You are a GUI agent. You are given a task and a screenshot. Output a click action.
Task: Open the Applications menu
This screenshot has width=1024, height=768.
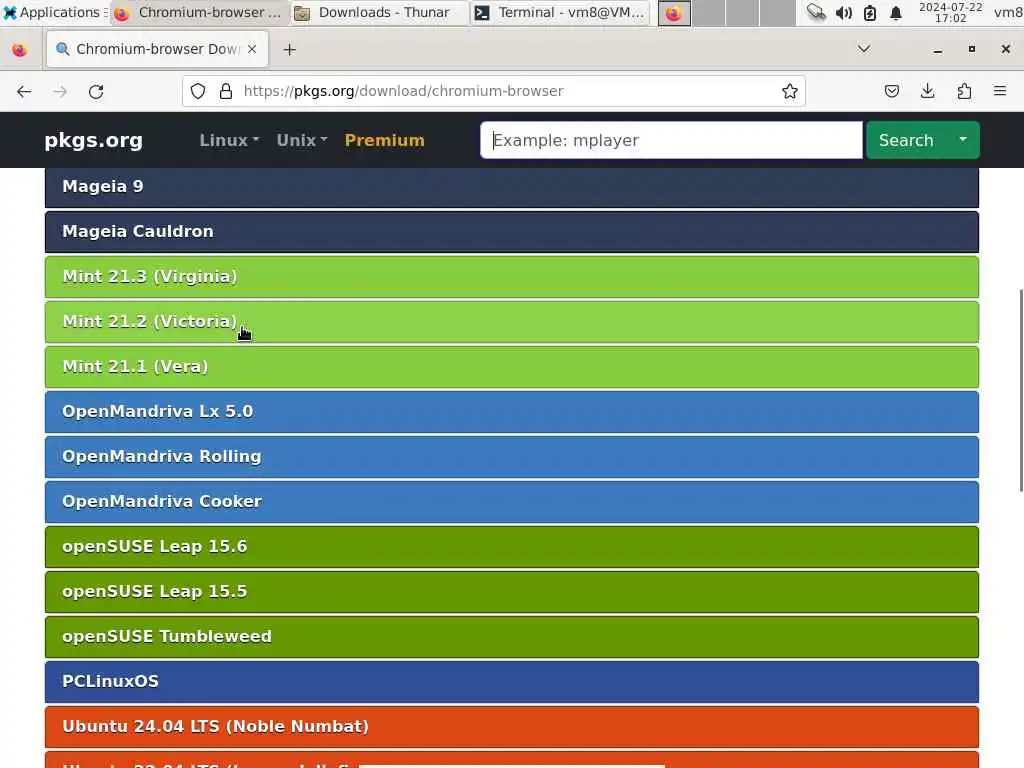(54, 12)
